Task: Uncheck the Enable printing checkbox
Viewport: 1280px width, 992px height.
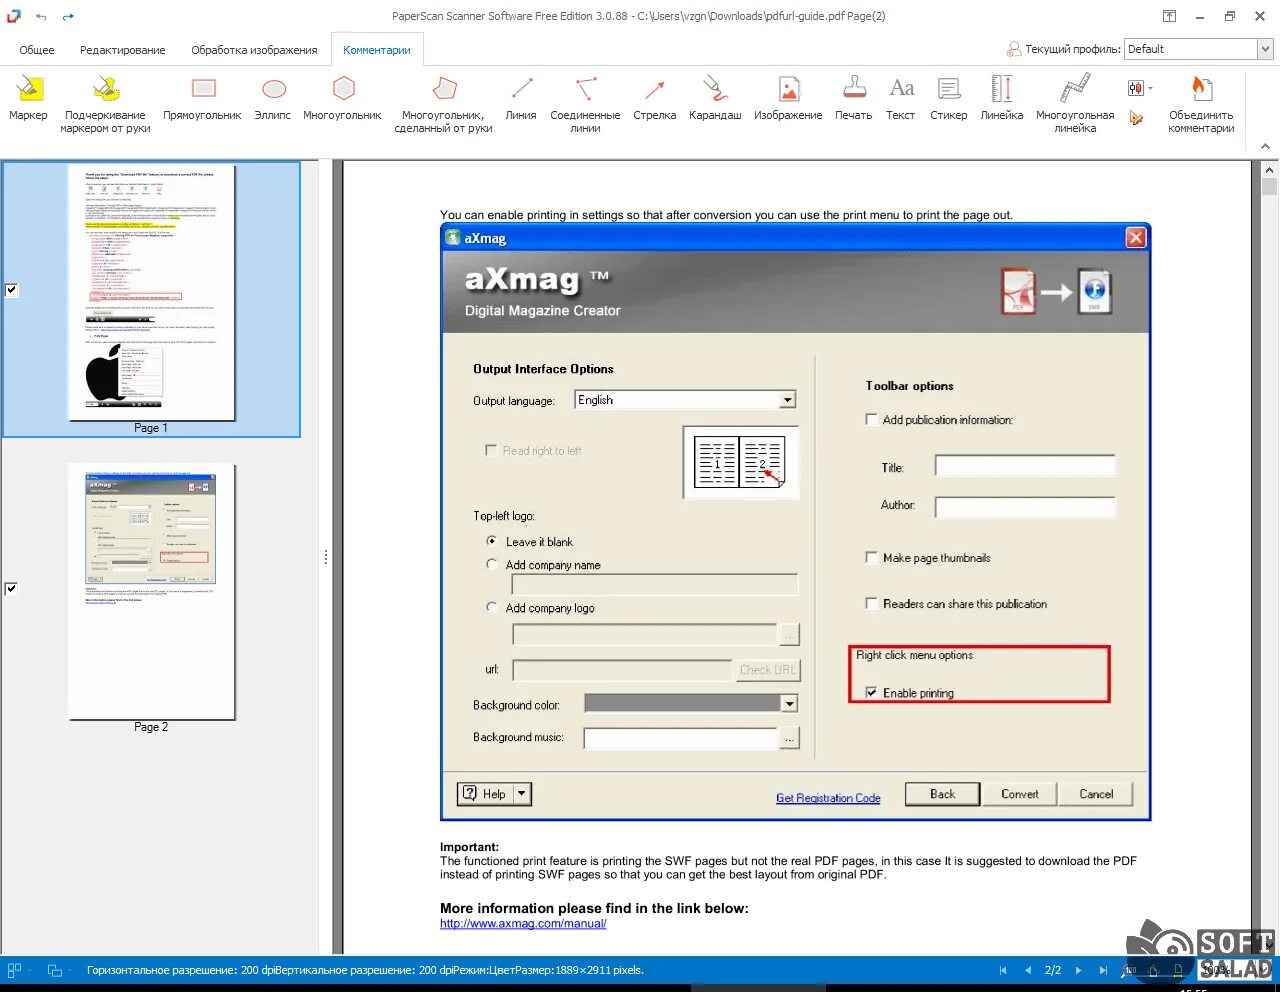Action: tap(871, 692)
